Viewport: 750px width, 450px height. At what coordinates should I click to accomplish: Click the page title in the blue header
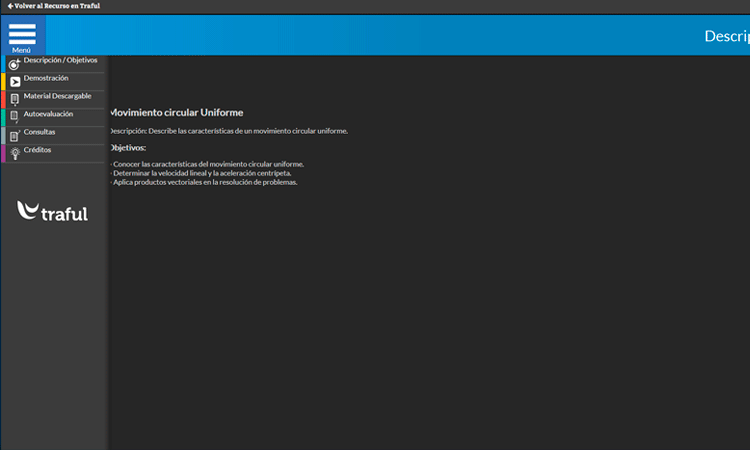(x=726, y=36)
